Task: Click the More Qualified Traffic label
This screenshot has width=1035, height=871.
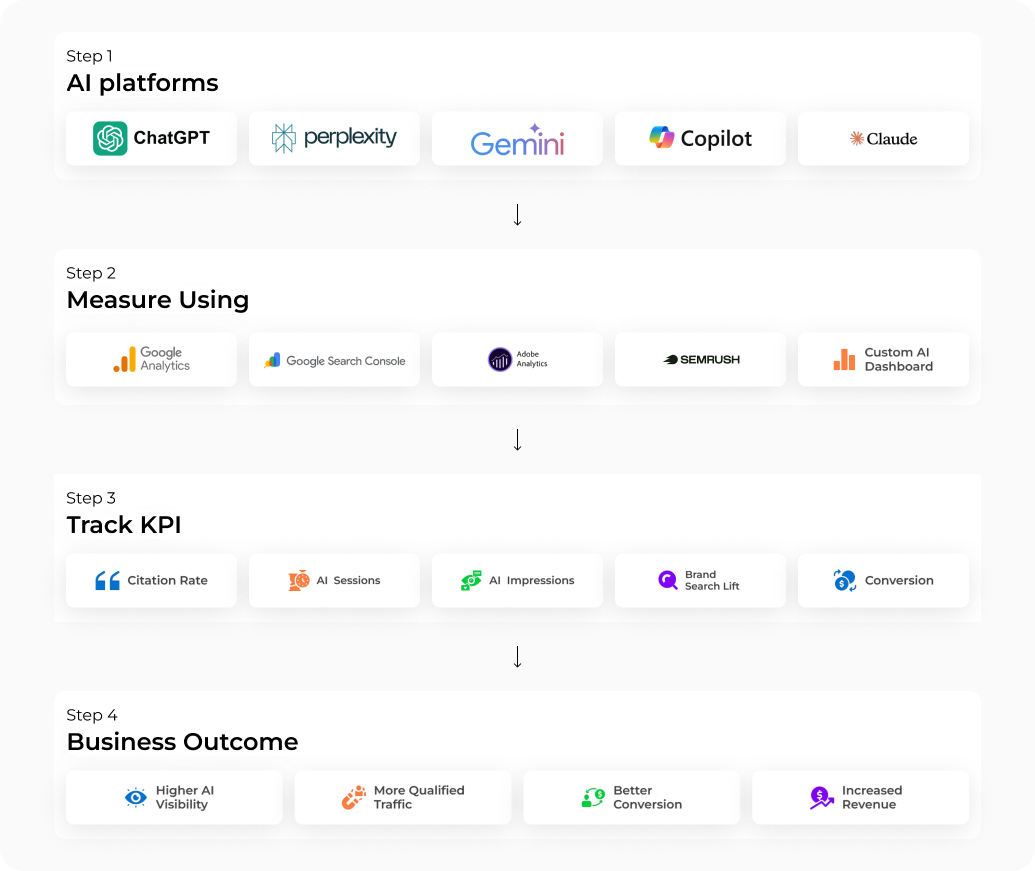Action: (x=419, y=798)
